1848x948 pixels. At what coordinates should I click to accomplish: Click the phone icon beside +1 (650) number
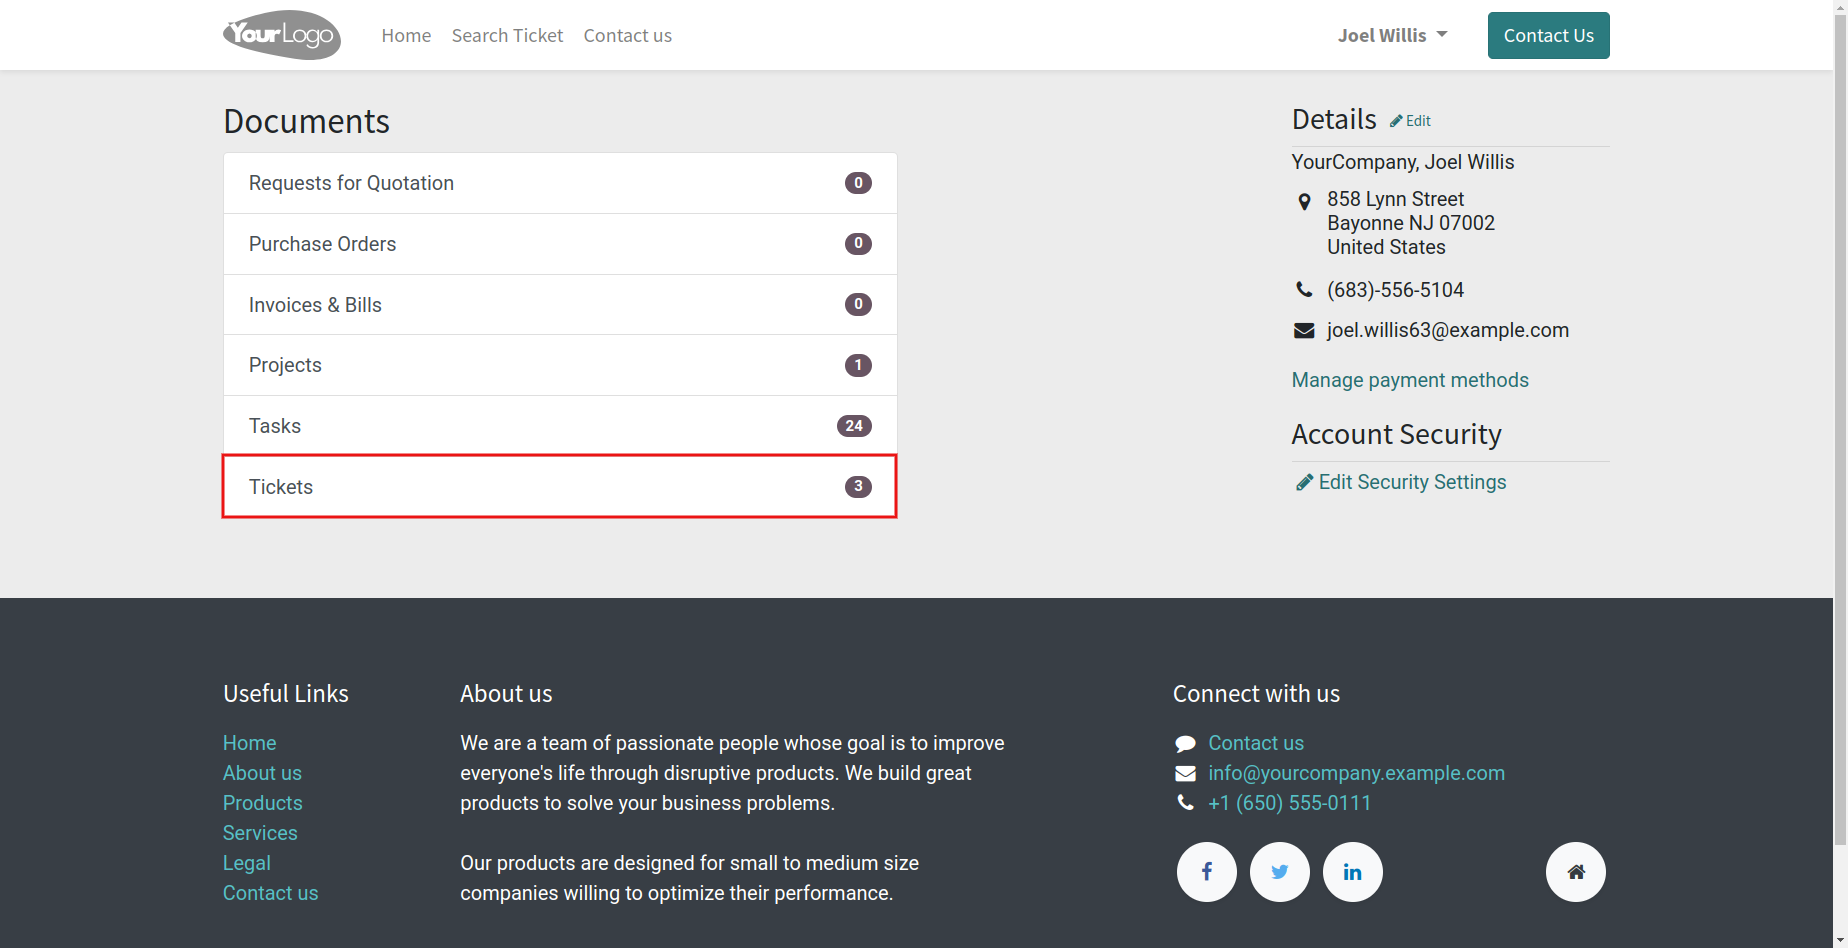[x=1185, y=803]
